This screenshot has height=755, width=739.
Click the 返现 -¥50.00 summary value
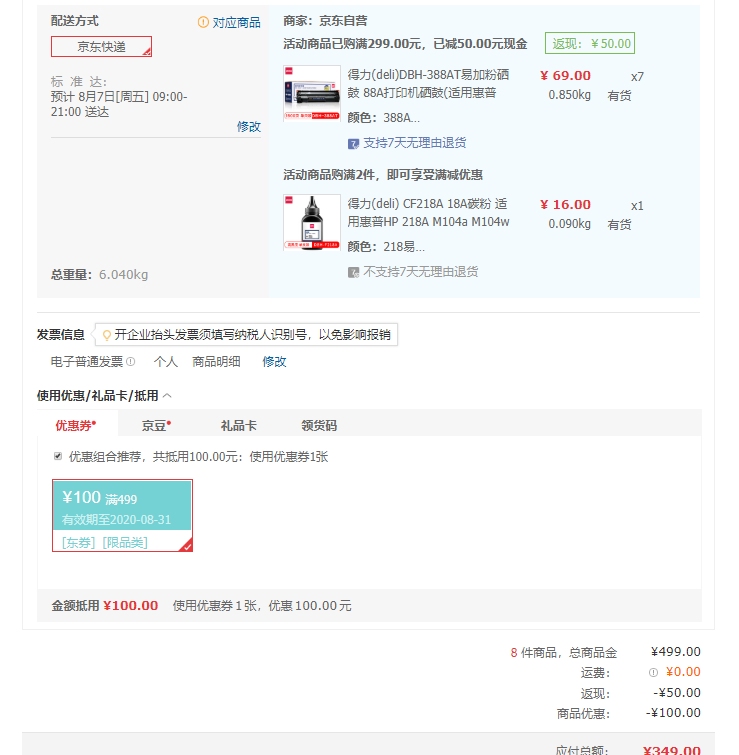tap(676, 692)
